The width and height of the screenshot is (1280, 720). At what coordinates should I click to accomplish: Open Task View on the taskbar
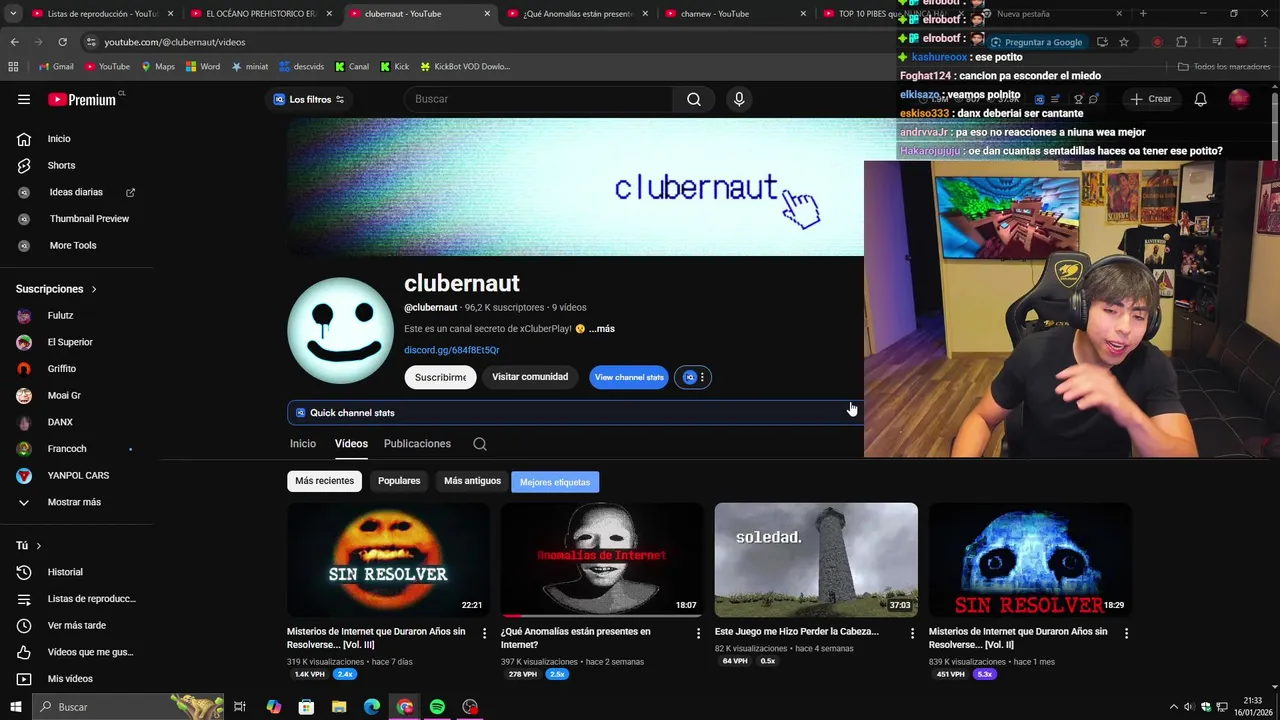click(x=240, y=707)
